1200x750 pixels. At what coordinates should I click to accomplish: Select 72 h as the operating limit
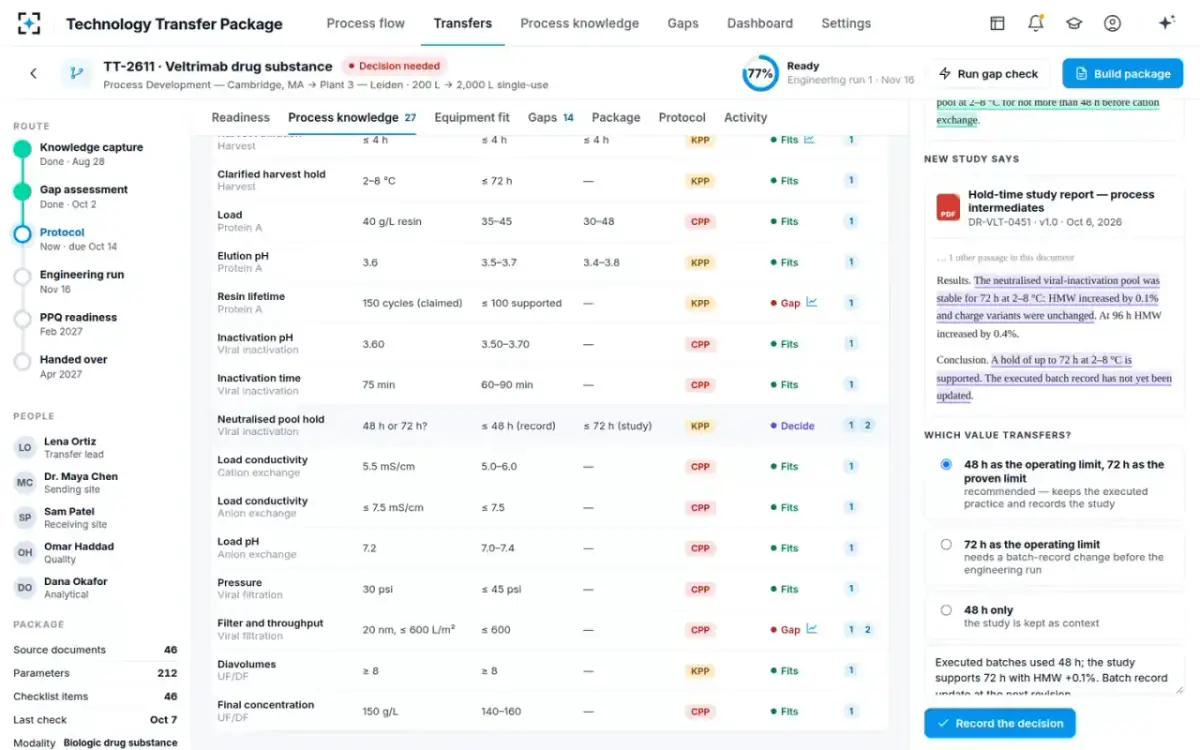tap(946, 545)
